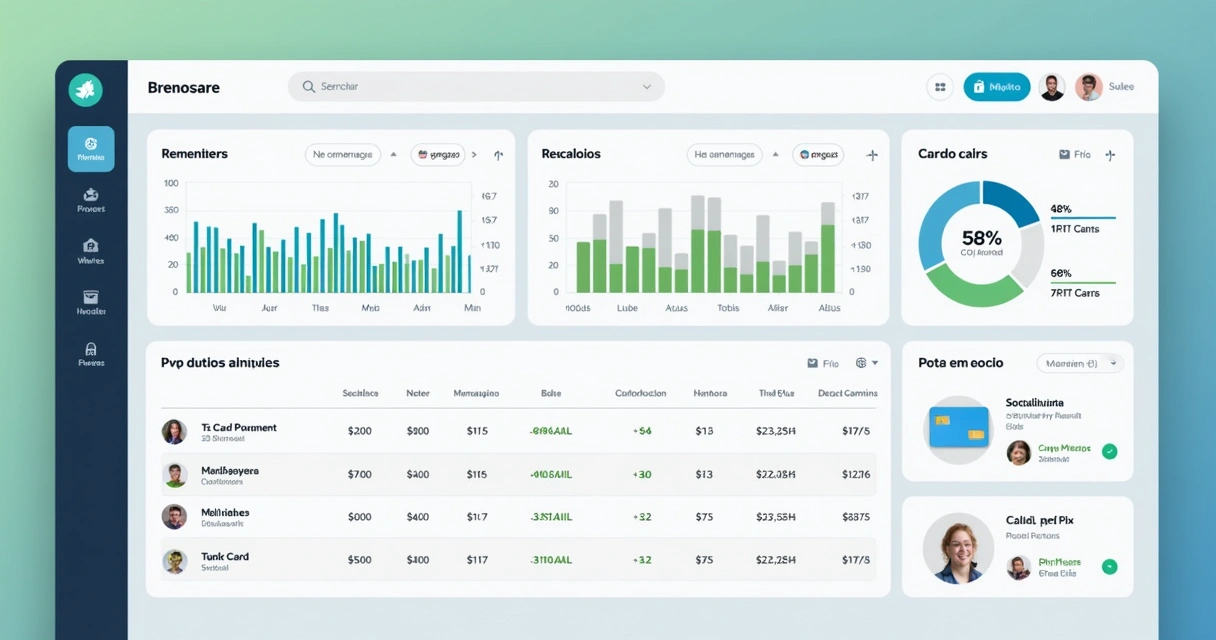Toggle the green checkmark in Calid pef Pix card
1216x640 pixels.
(1109, 566)
